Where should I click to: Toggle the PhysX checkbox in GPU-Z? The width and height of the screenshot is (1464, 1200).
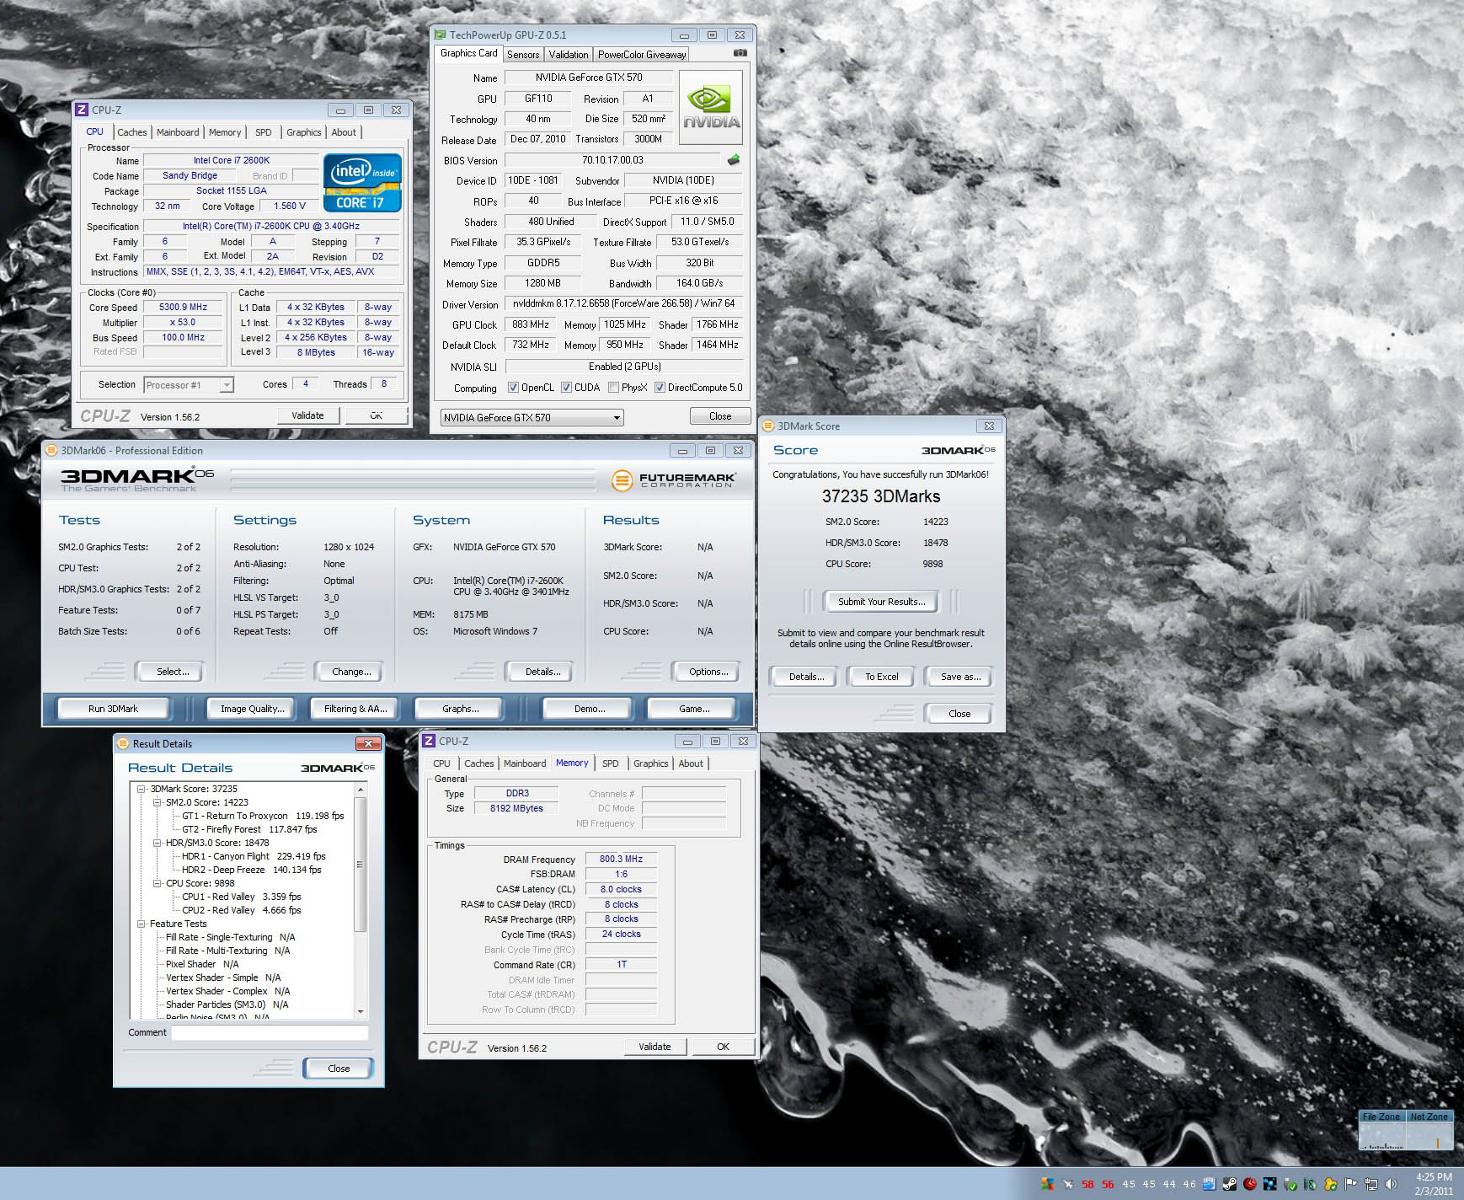pos(613,387)
